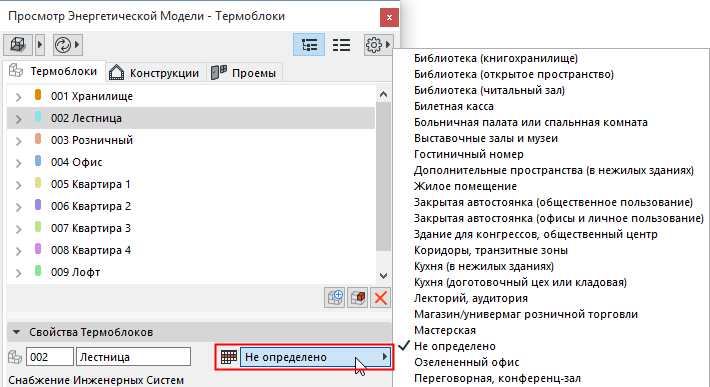The height and width of the screenshot is (387, 710).
Task: Click the 3D thermal block view icon
Action: [x=18, y=44]
